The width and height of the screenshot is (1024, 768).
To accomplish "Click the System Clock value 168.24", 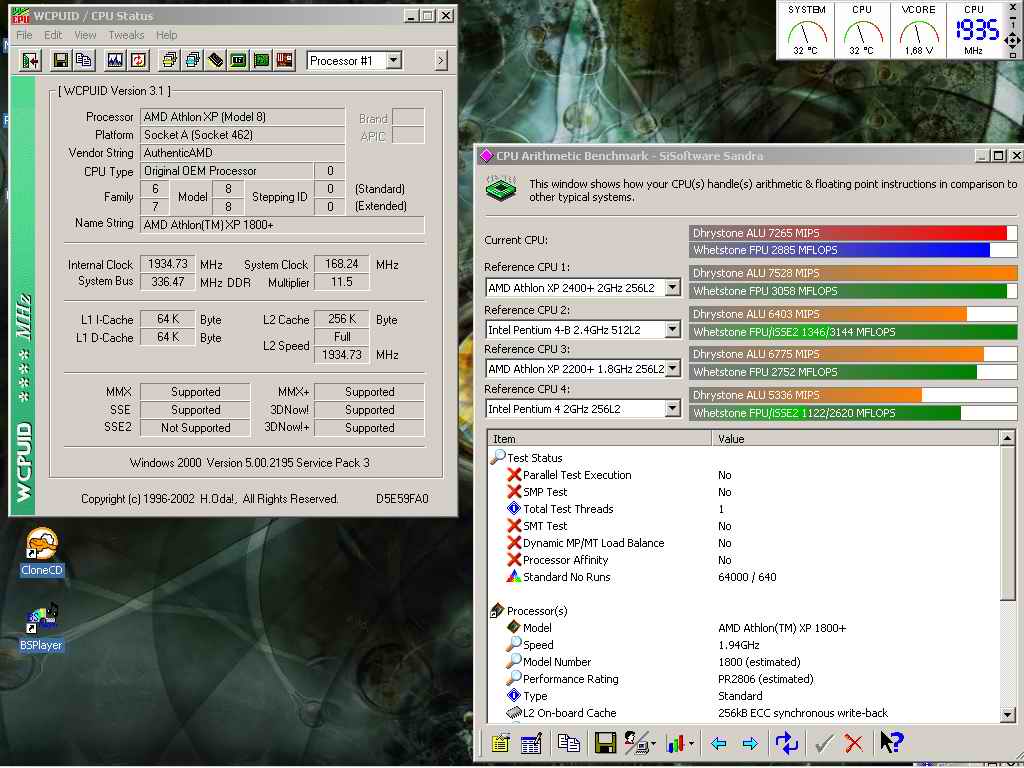I will (x=342, y=264).
